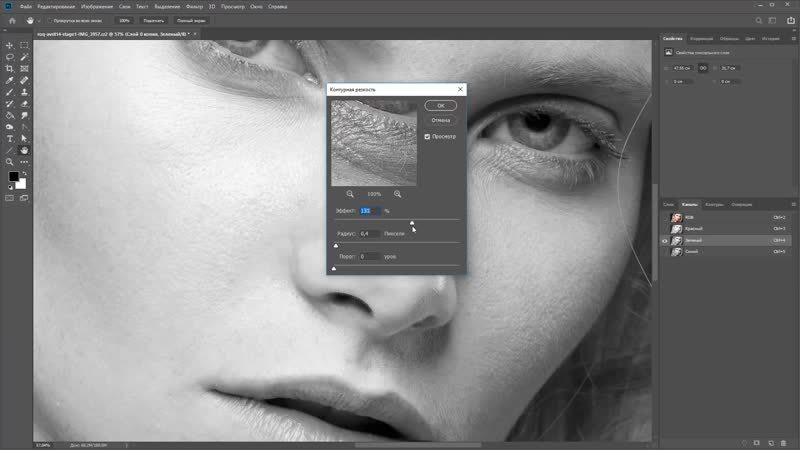Select the Crop tool
The width and height of the screenshot is (800, 450).
point(10,68)
